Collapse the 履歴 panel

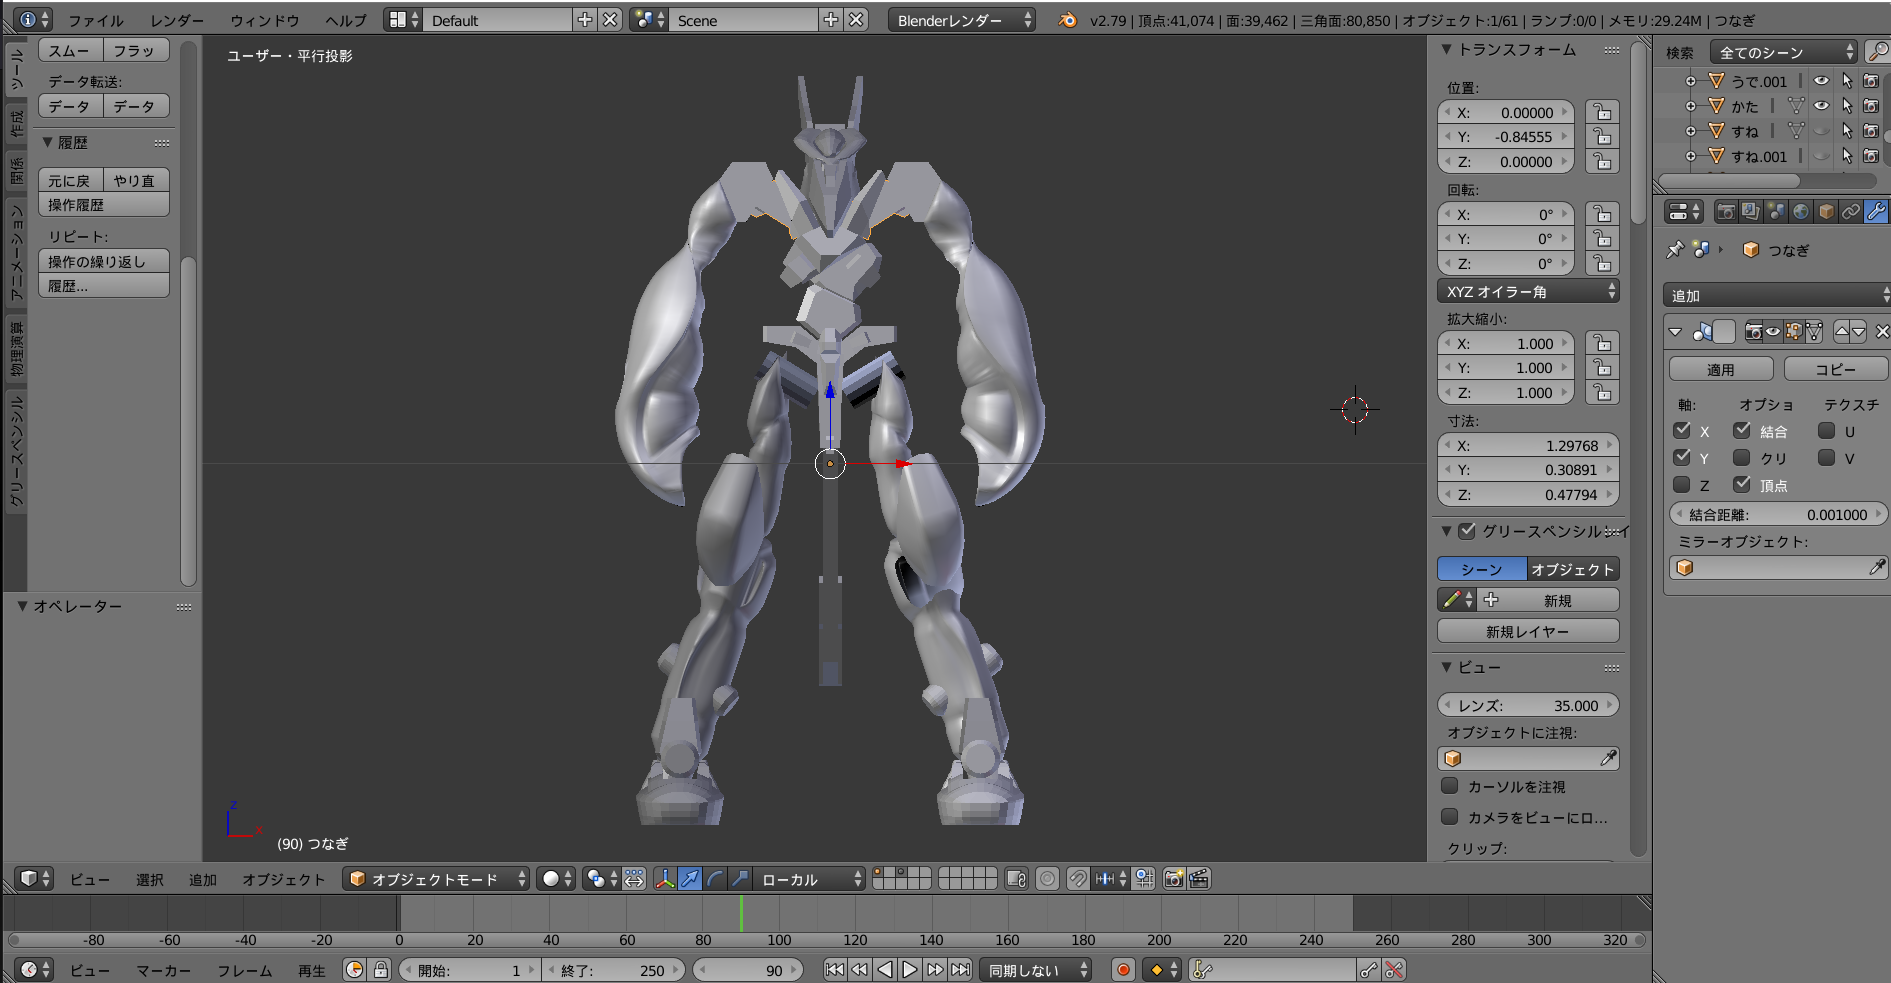47,142
